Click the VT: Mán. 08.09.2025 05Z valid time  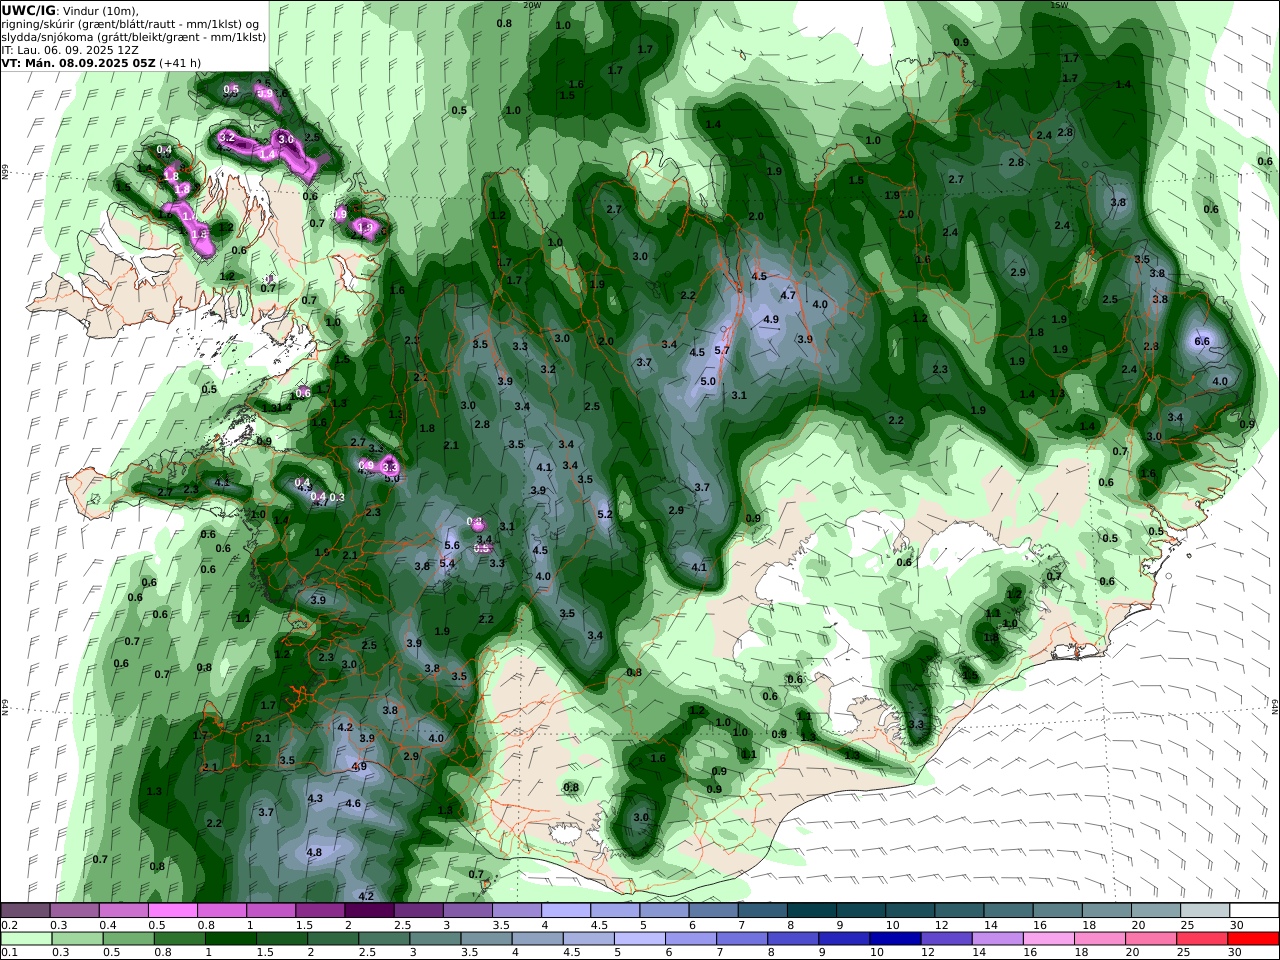pyautogui.click(x=78, y=62)
